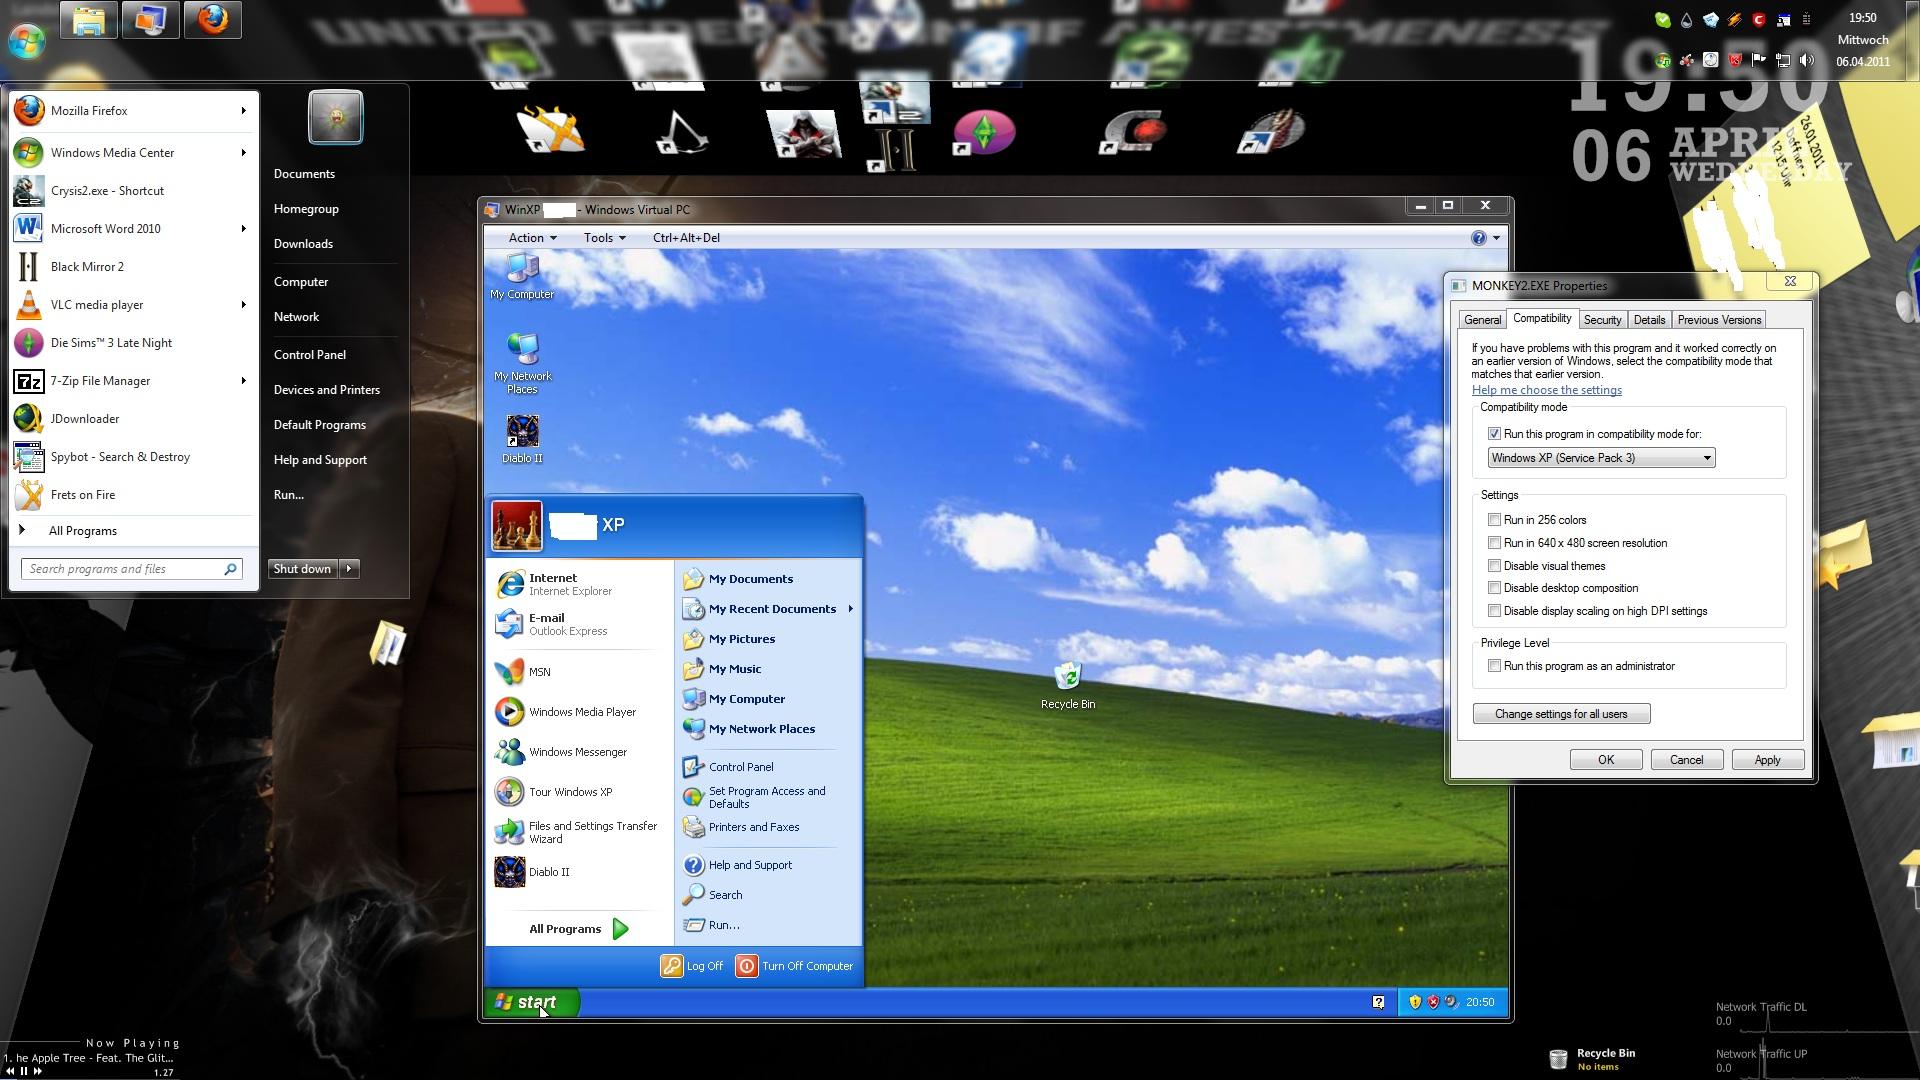Select Diablo II shortcut on XP desktop
Viewport: 1920px width, 1080px height.
(x=522, y=439)
